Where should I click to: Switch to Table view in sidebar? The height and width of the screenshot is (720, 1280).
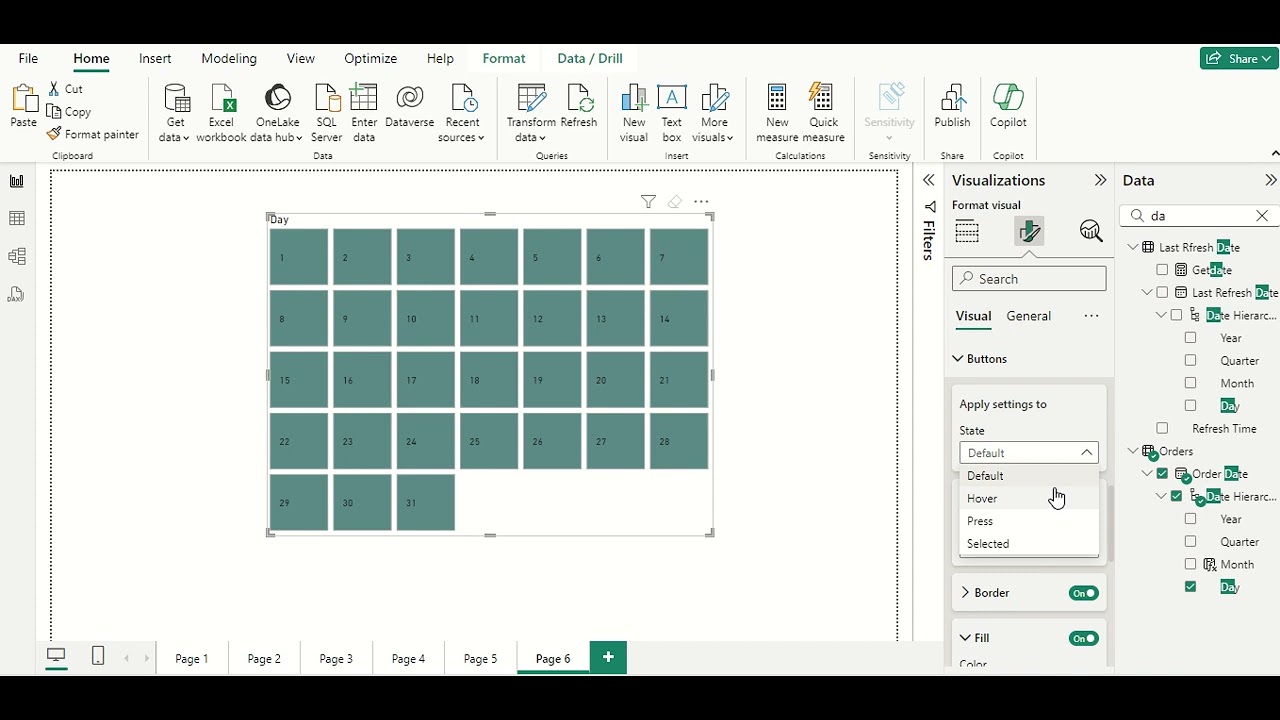click(17, 219)
